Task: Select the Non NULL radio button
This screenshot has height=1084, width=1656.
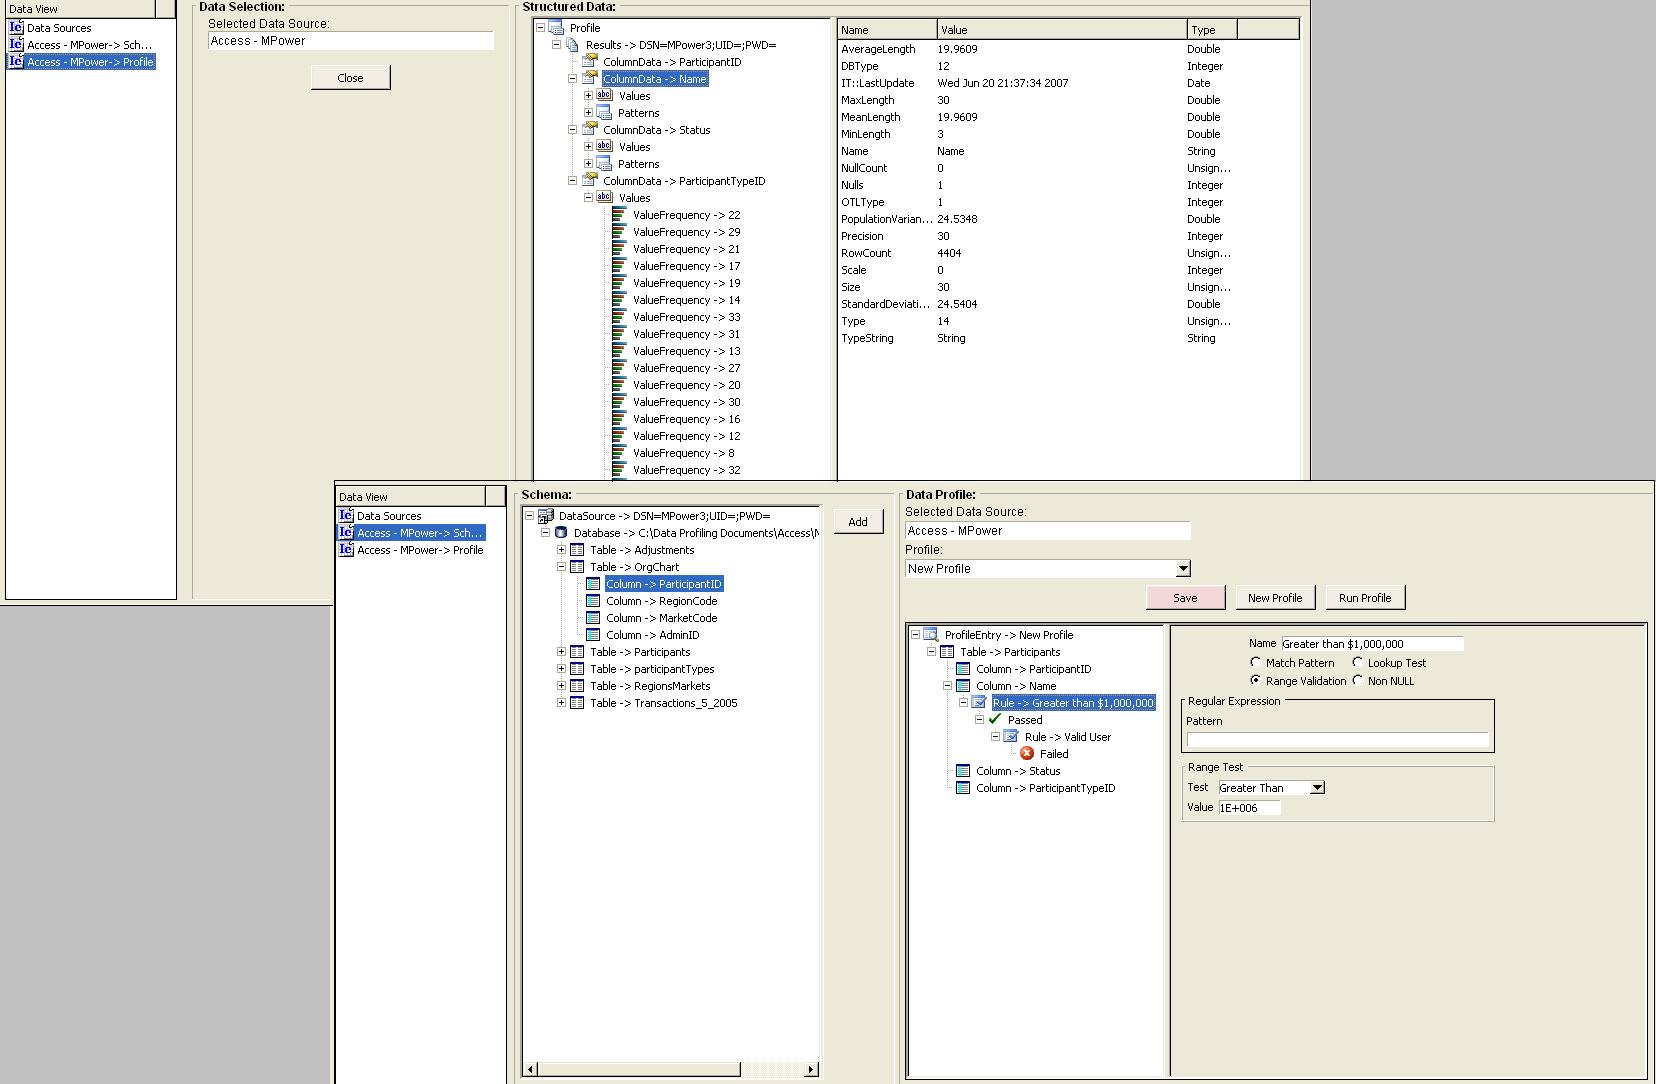Action: (x=1358, y=681)
